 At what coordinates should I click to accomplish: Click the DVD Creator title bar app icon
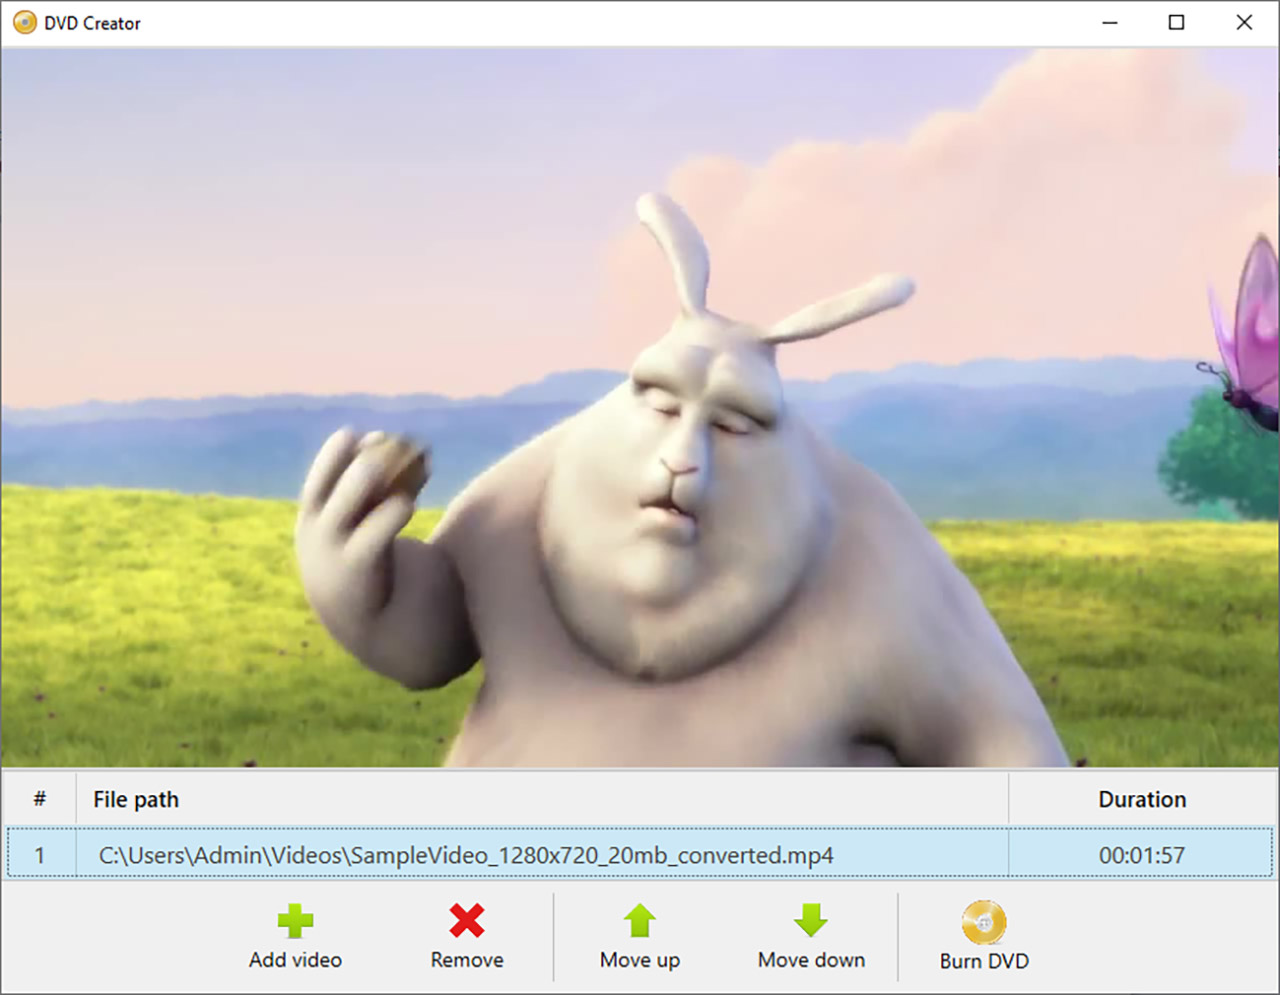[24, 23]
